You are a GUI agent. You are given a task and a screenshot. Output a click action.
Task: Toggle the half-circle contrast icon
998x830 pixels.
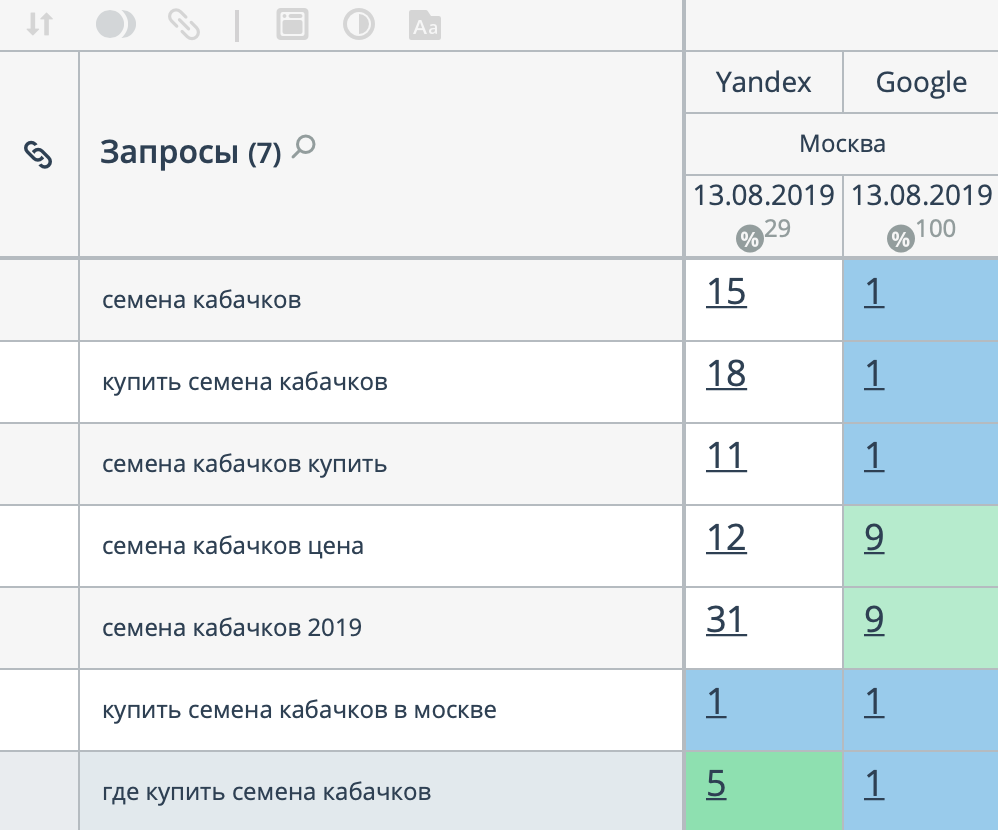(358, 25)
